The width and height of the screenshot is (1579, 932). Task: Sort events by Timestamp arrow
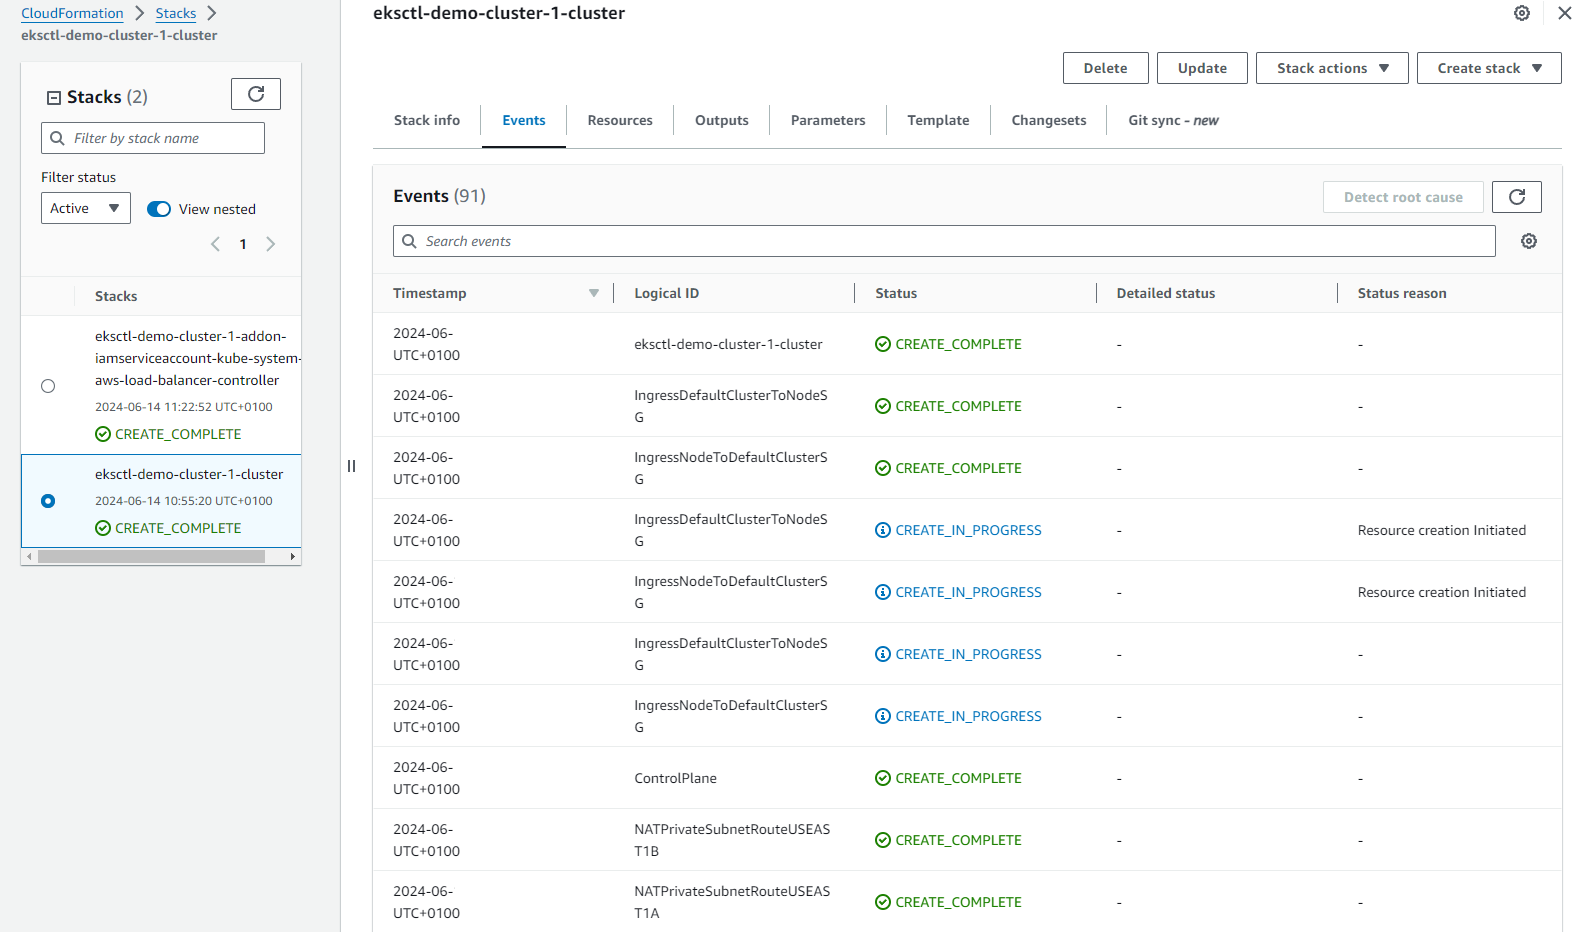click(x=594, y=293)
